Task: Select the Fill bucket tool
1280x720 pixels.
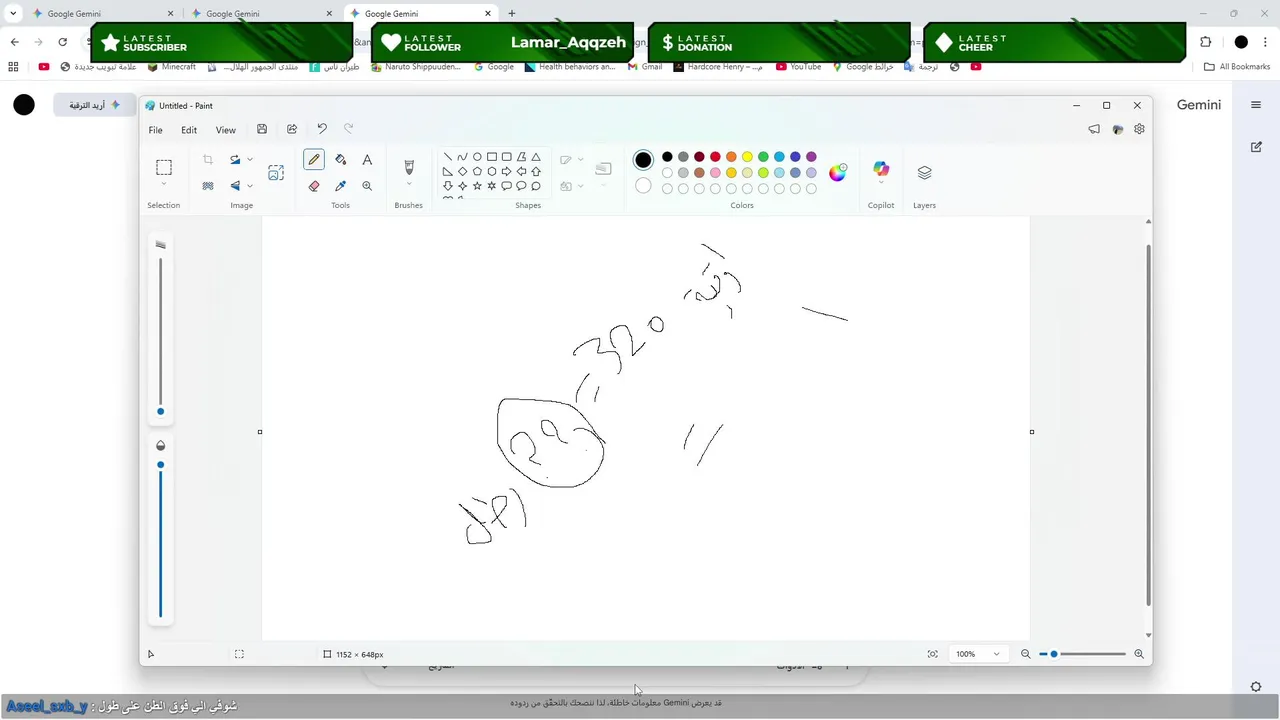Action: [x=341, y=160]
